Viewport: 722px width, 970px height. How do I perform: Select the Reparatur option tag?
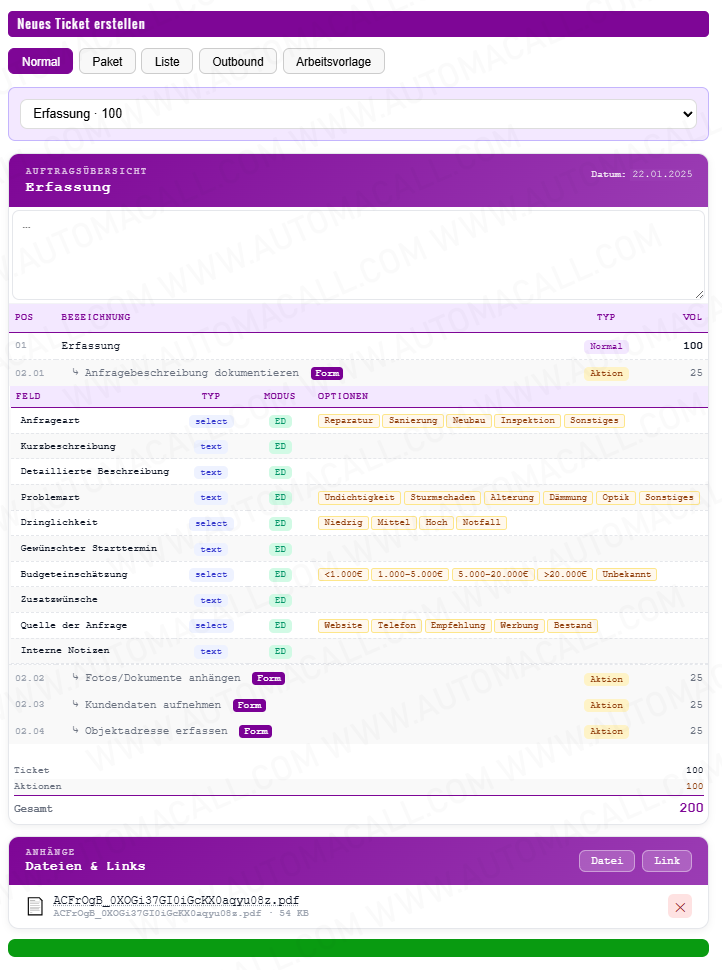348,421
